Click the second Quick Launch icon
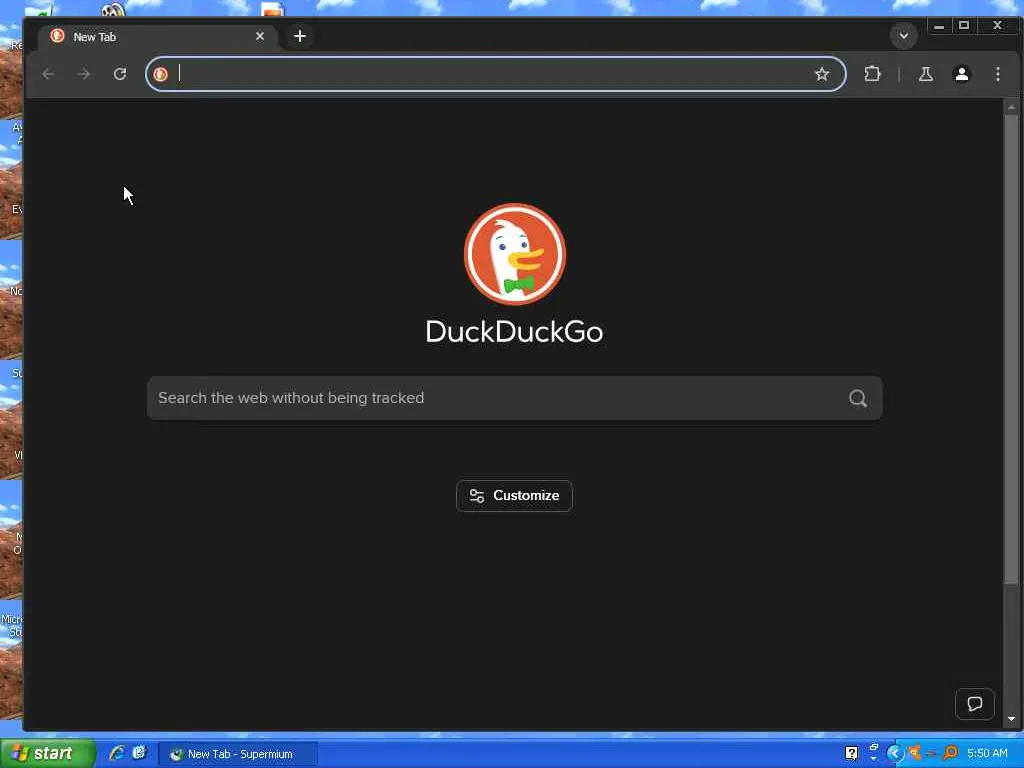1024x768 pixels. [x=139, y=753]
